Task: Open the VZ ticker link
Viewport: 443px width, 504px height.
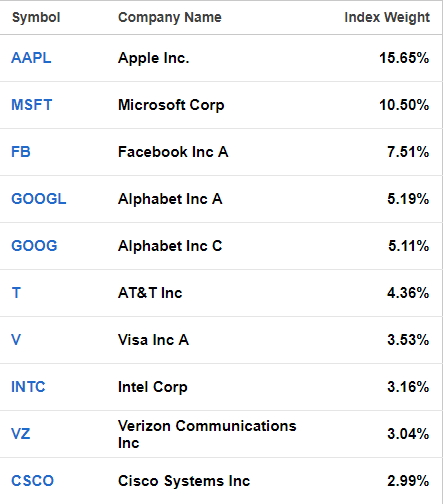Action: pyautogui.click(x=21, y=434)
